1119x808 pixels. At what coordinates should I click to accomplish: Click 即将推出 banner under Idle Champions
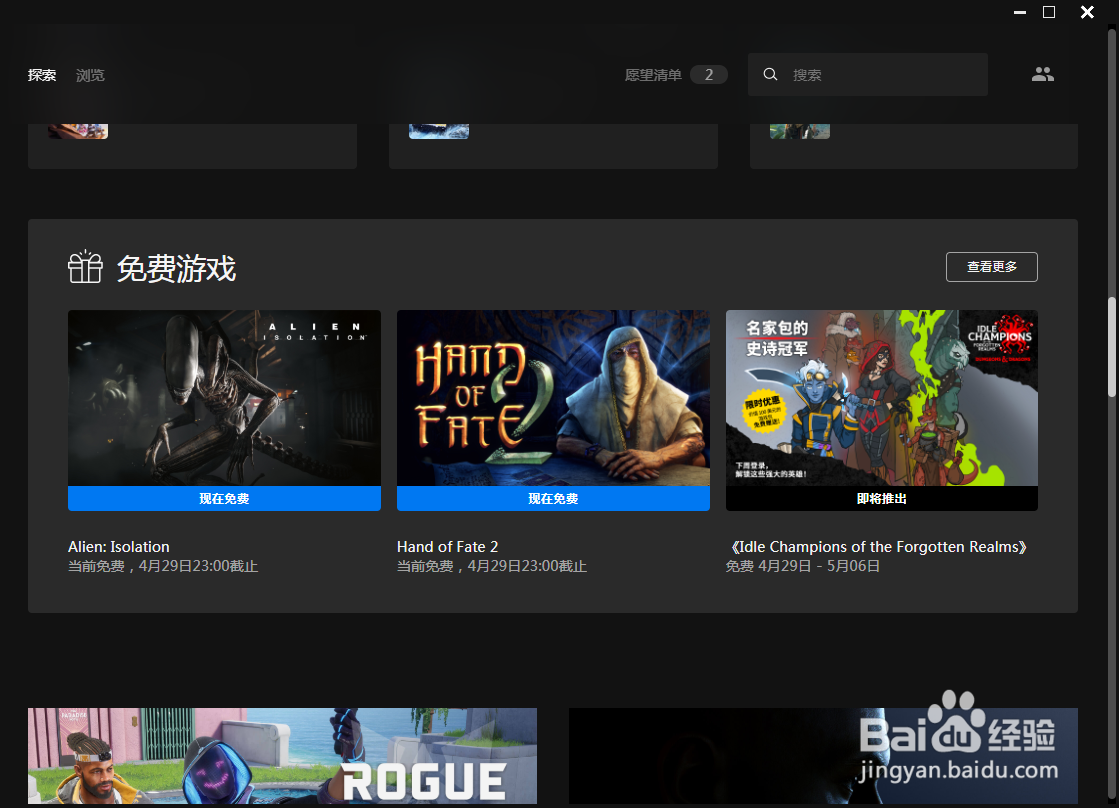[x=881, y=498]
